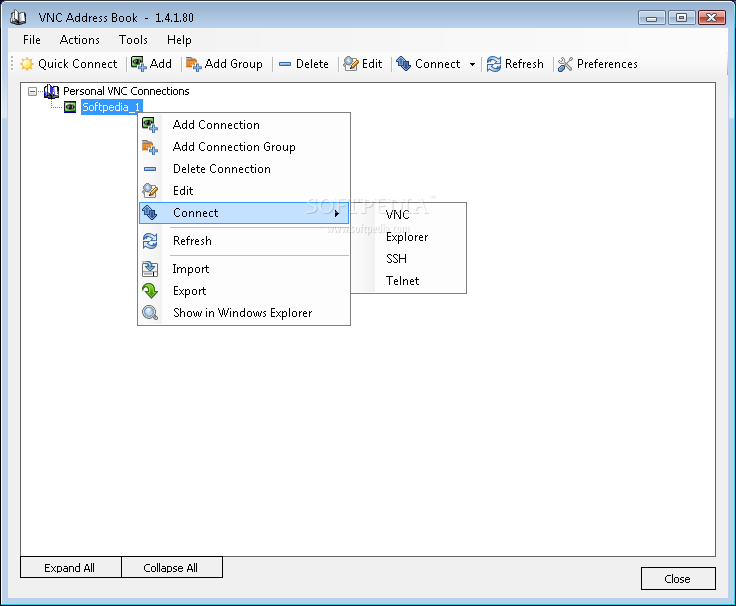Select Delete Connection in context menu
Image resolution: width=736 pixels, height=606 pixels.
(244, 169)
